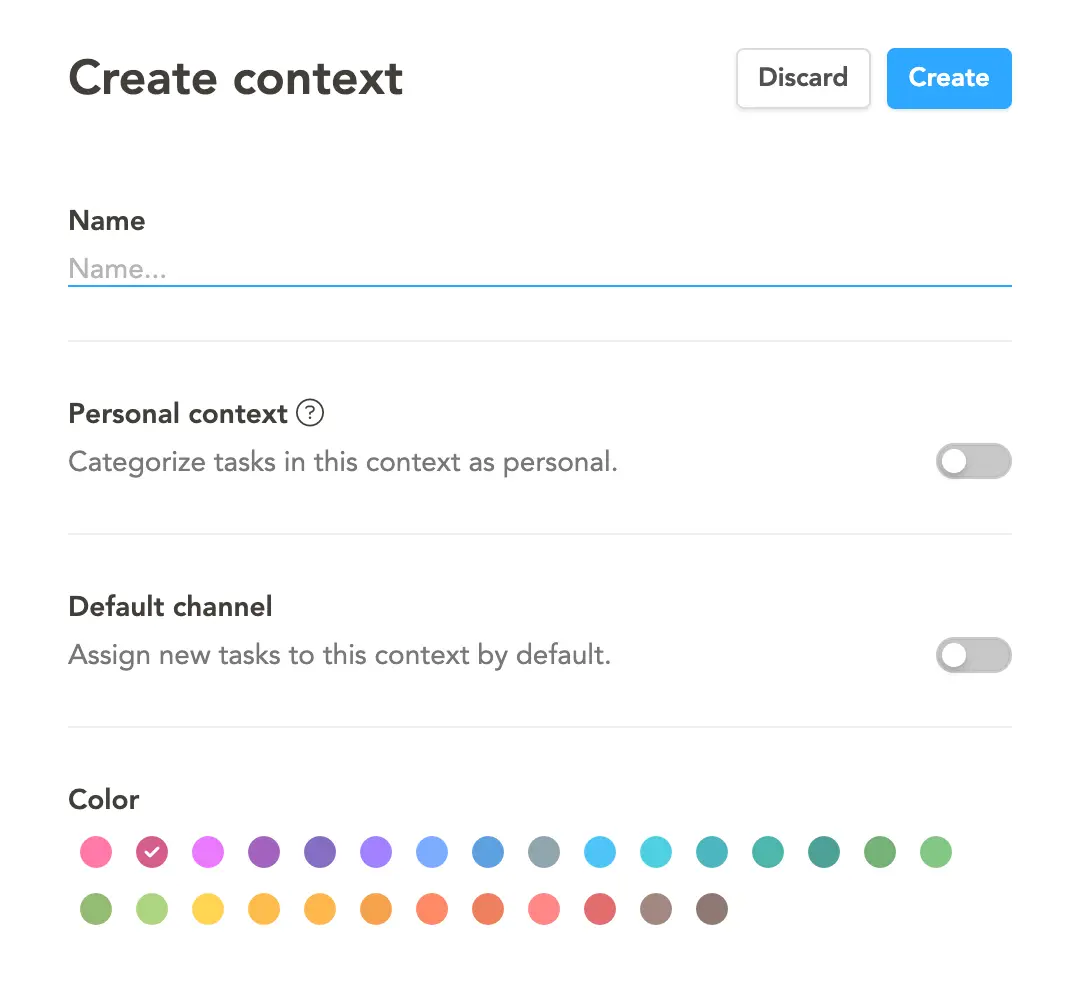Choose the orange color swatch

pos(376,909)
